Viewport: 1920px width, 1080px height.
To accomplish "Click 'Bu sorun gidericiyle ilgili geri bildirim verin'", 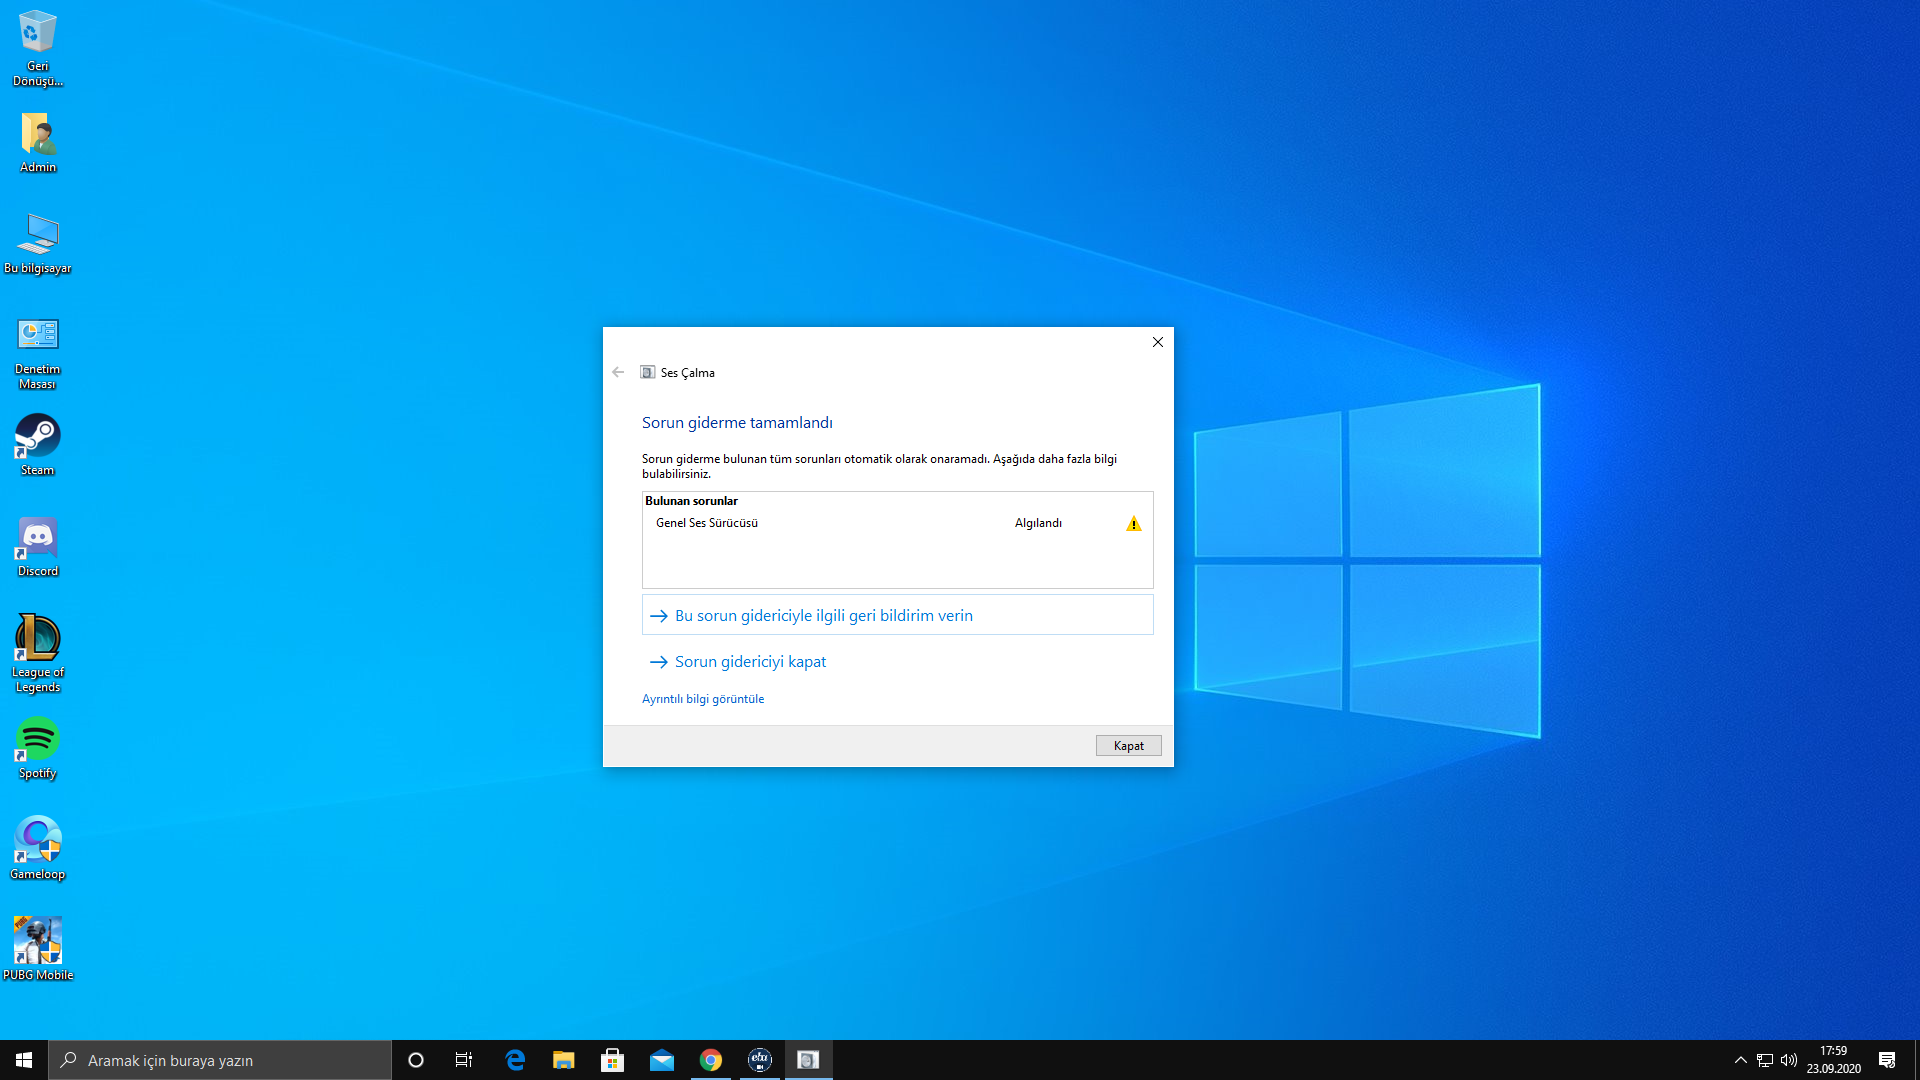I will point(897,616).
